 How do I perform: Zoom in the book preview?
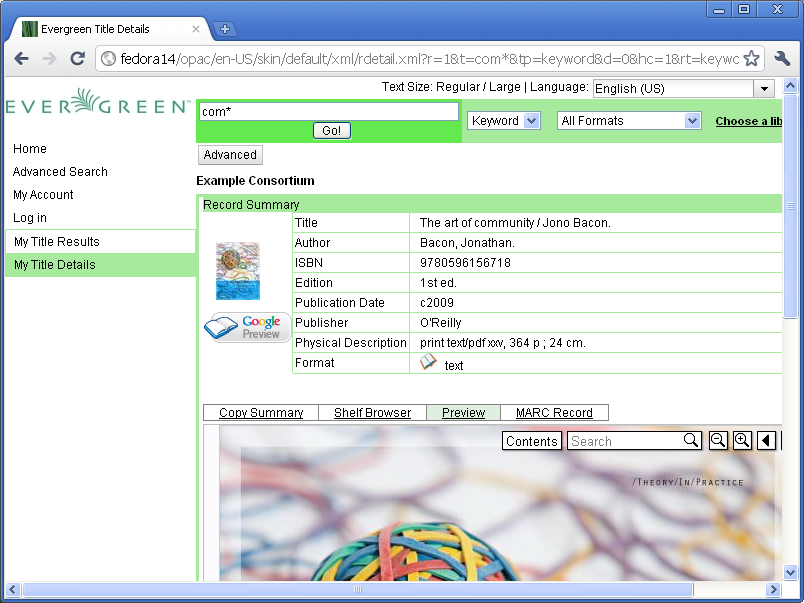pos(742,441)
